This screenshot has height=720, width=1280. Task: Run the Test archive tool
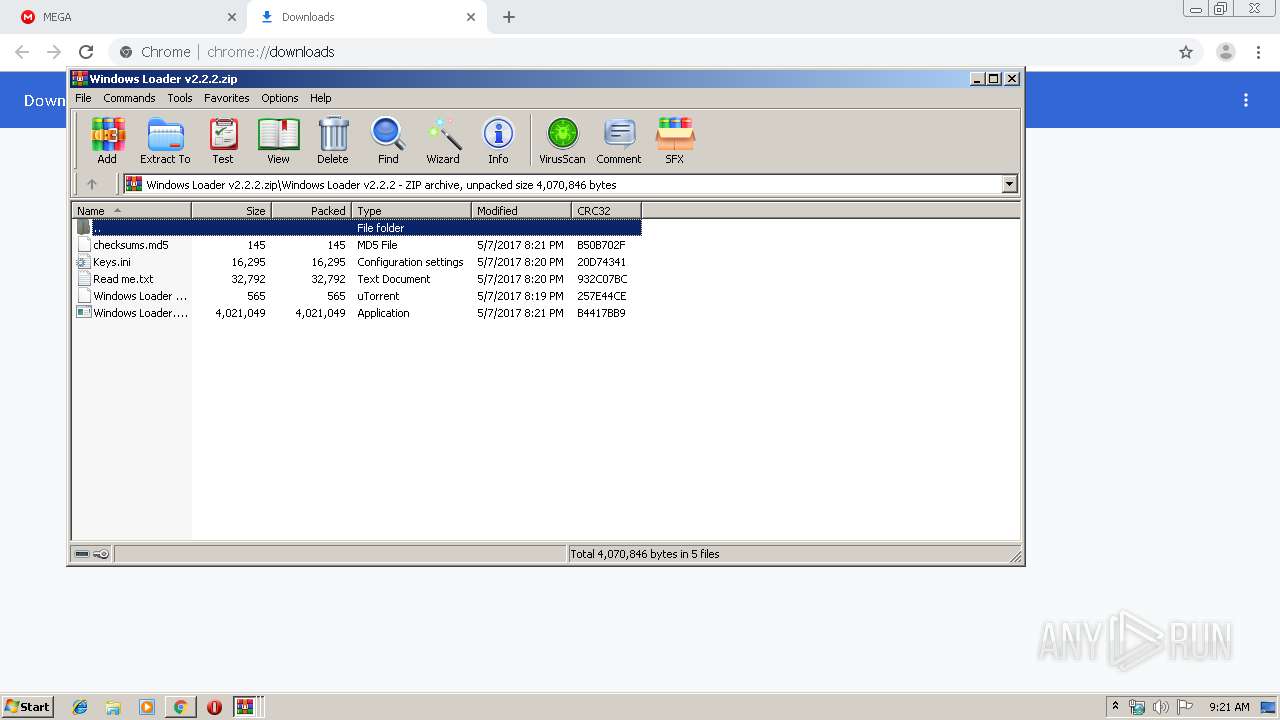(x=223, y=140)
